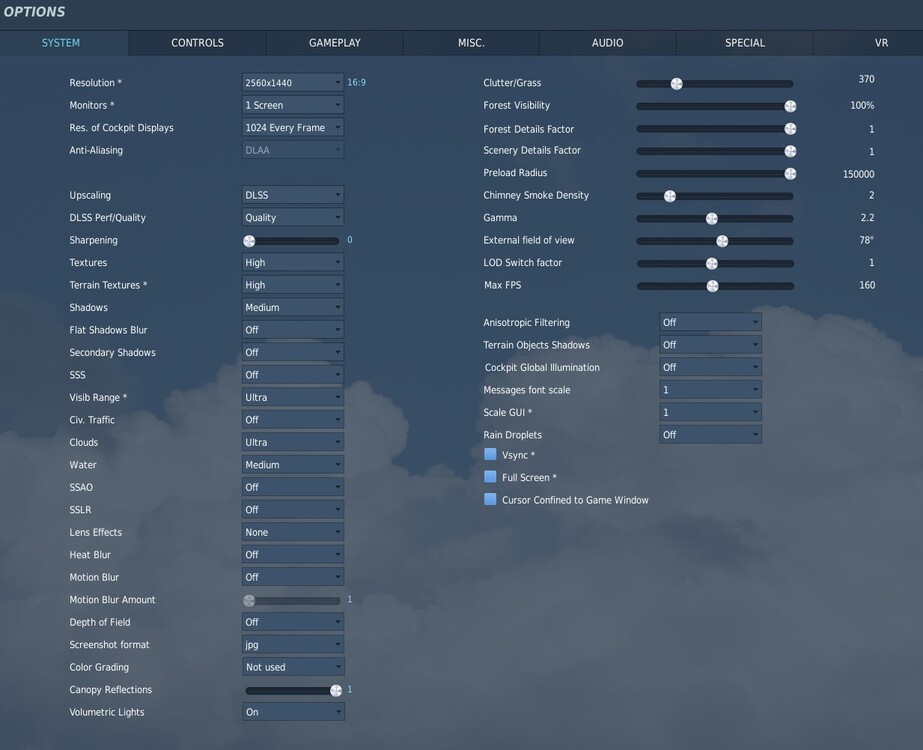Image resolution: width=923 pixels, height=750 pixels.
Task: Expand the Volumetric Lights dropdown
Action: [292, 712]
